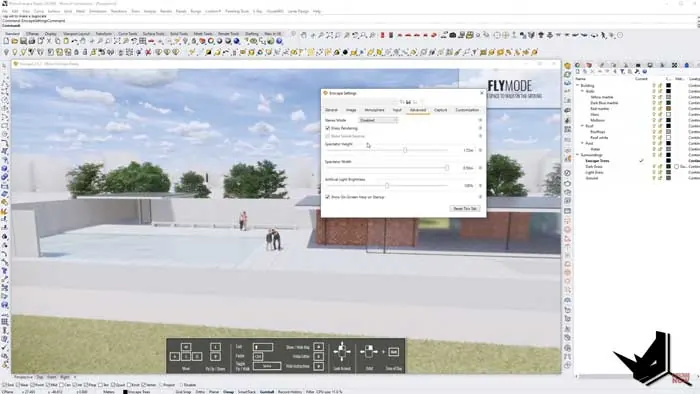Click the Move layer up arrow icon

click(600, 71)
